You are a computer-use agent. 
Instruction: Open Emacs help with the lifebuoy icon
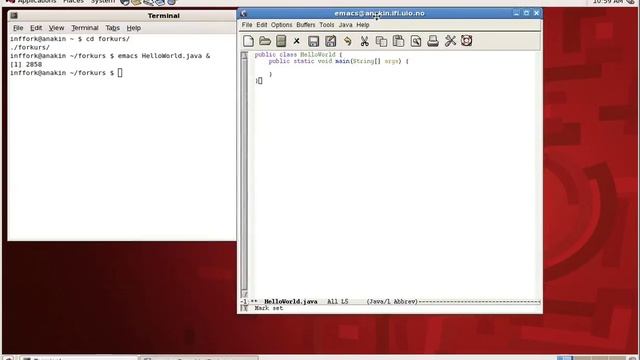coord(467,41)
